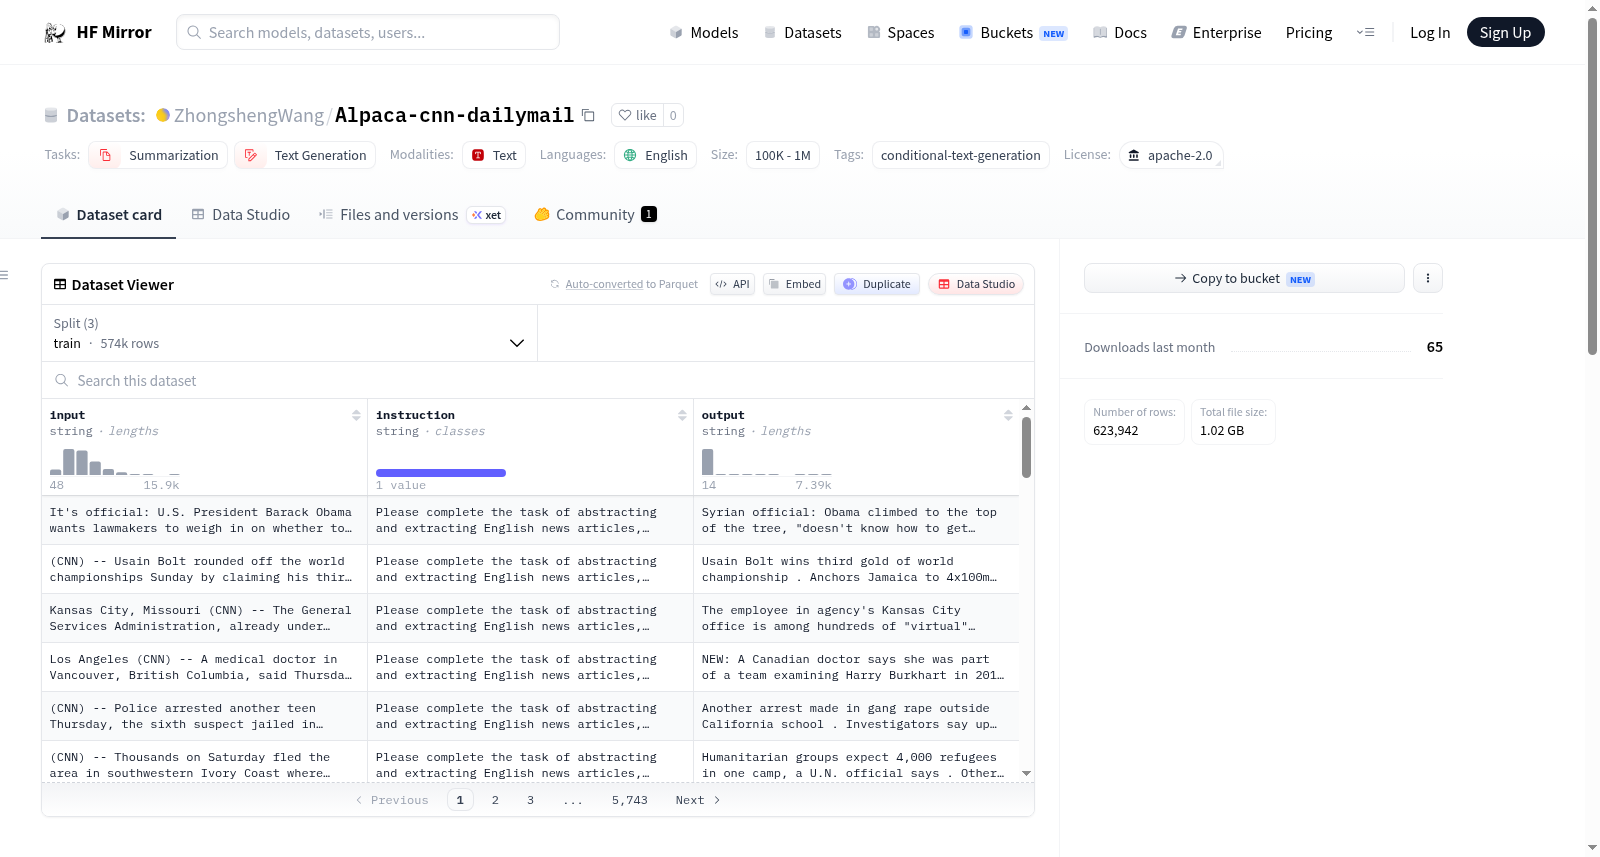Open the Pricing page

point(1309,33)
